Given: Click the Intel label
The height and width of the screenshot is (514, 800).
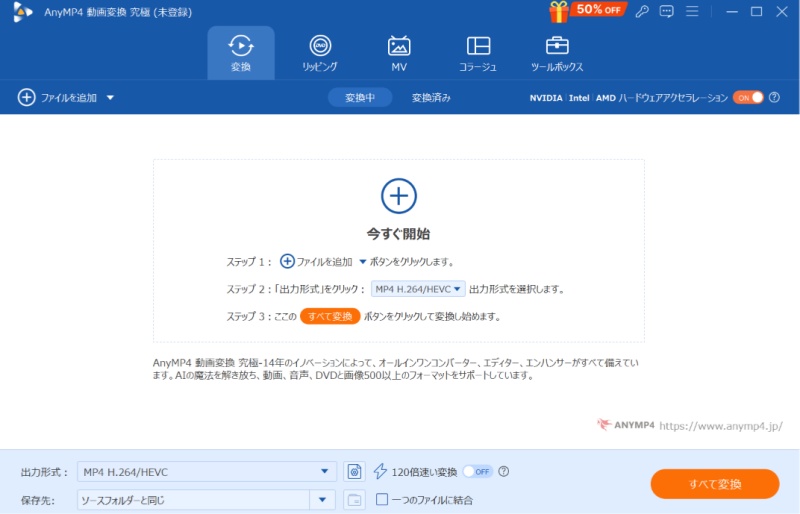Looking at the screenshot, I should [x=579, y=98].
